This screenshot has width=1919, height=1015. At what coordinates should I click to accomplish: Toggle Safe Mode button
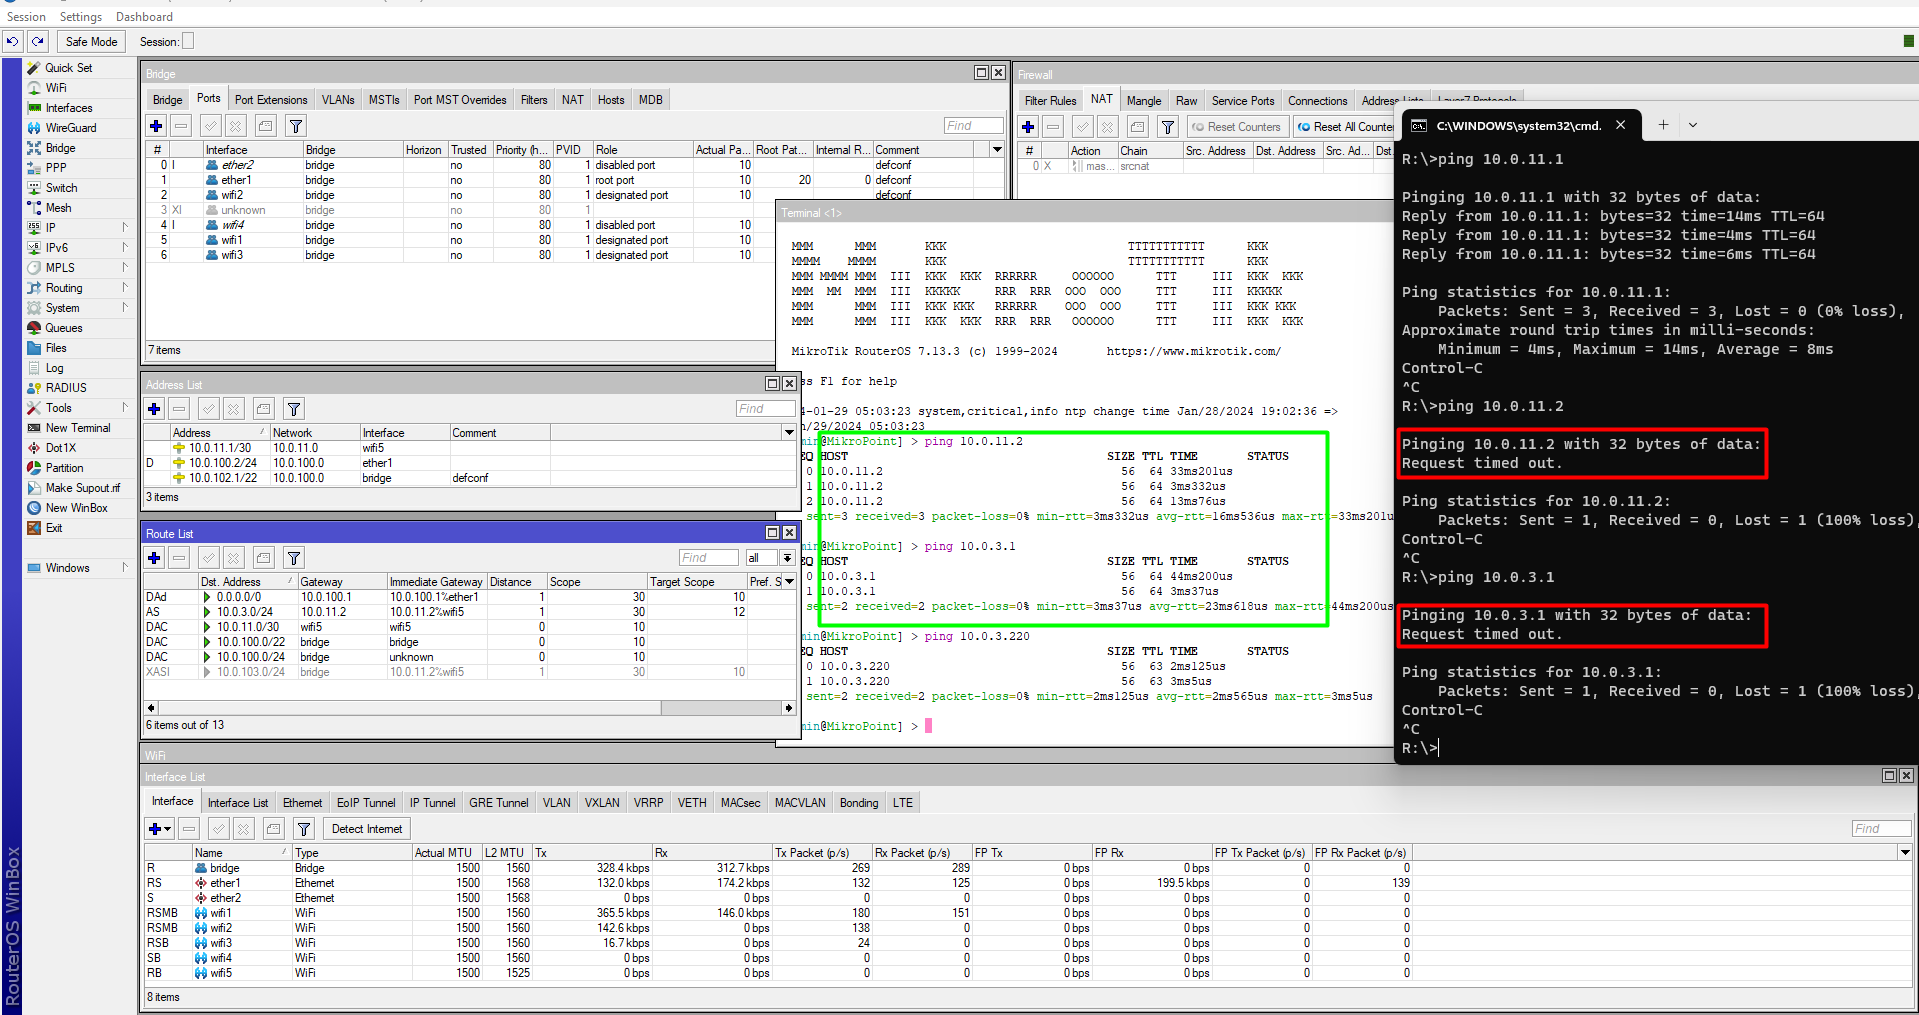[91, 42]
